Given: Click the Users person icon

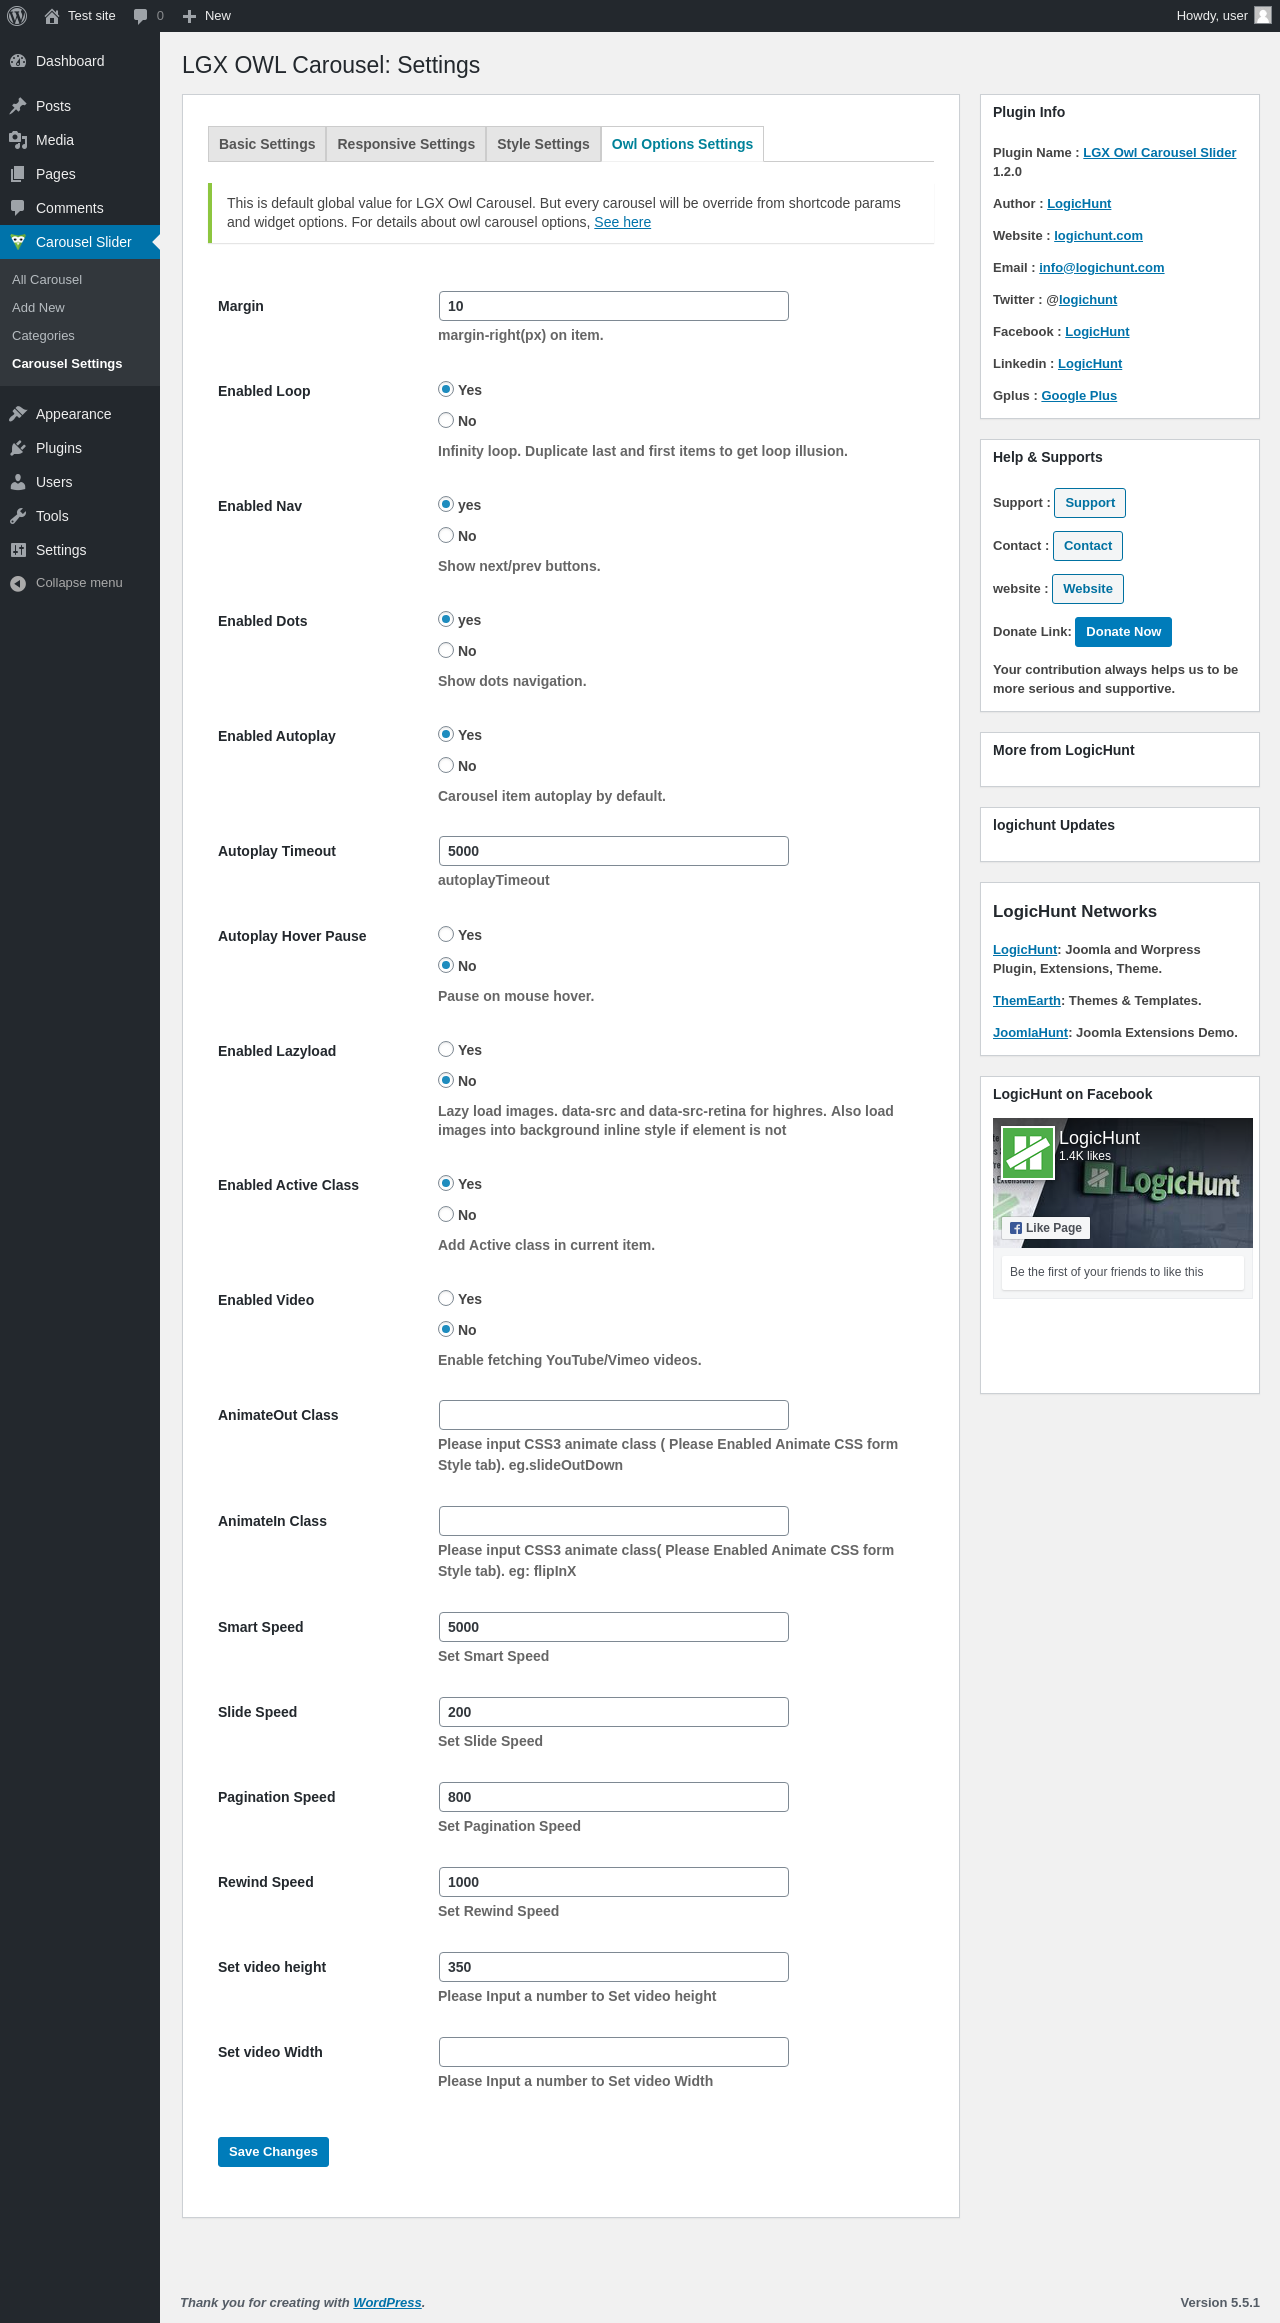Looking at the screenshot, I should tap(18, 482).
